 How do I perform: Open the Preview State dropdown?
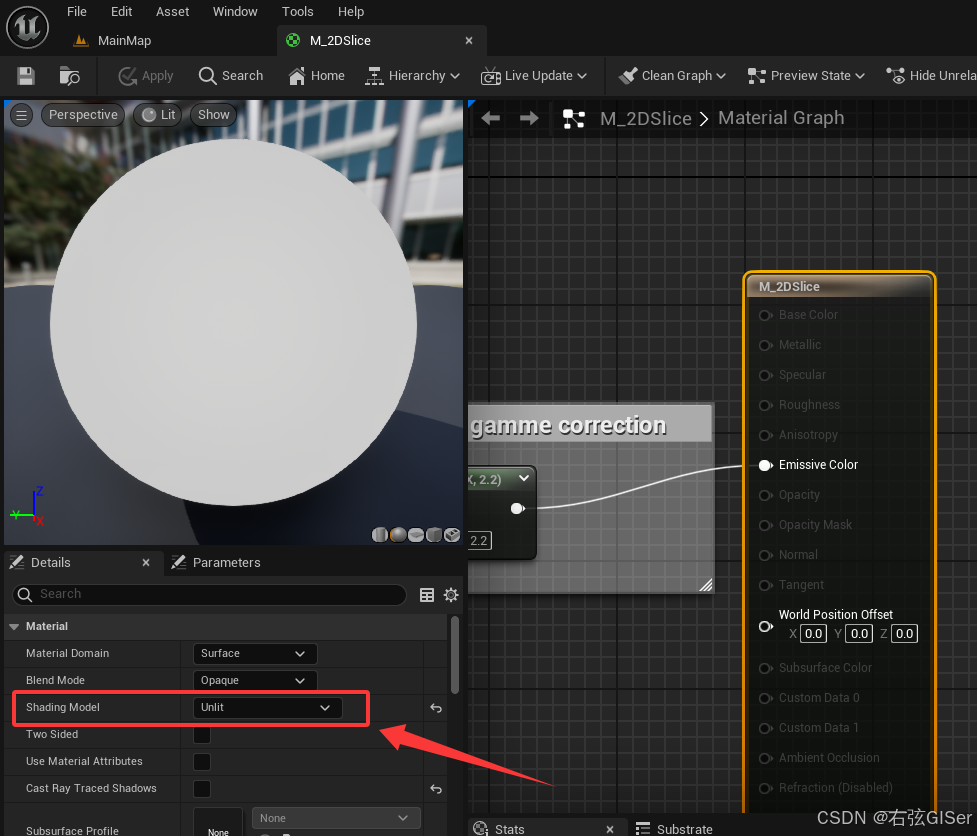coord(806,76)
